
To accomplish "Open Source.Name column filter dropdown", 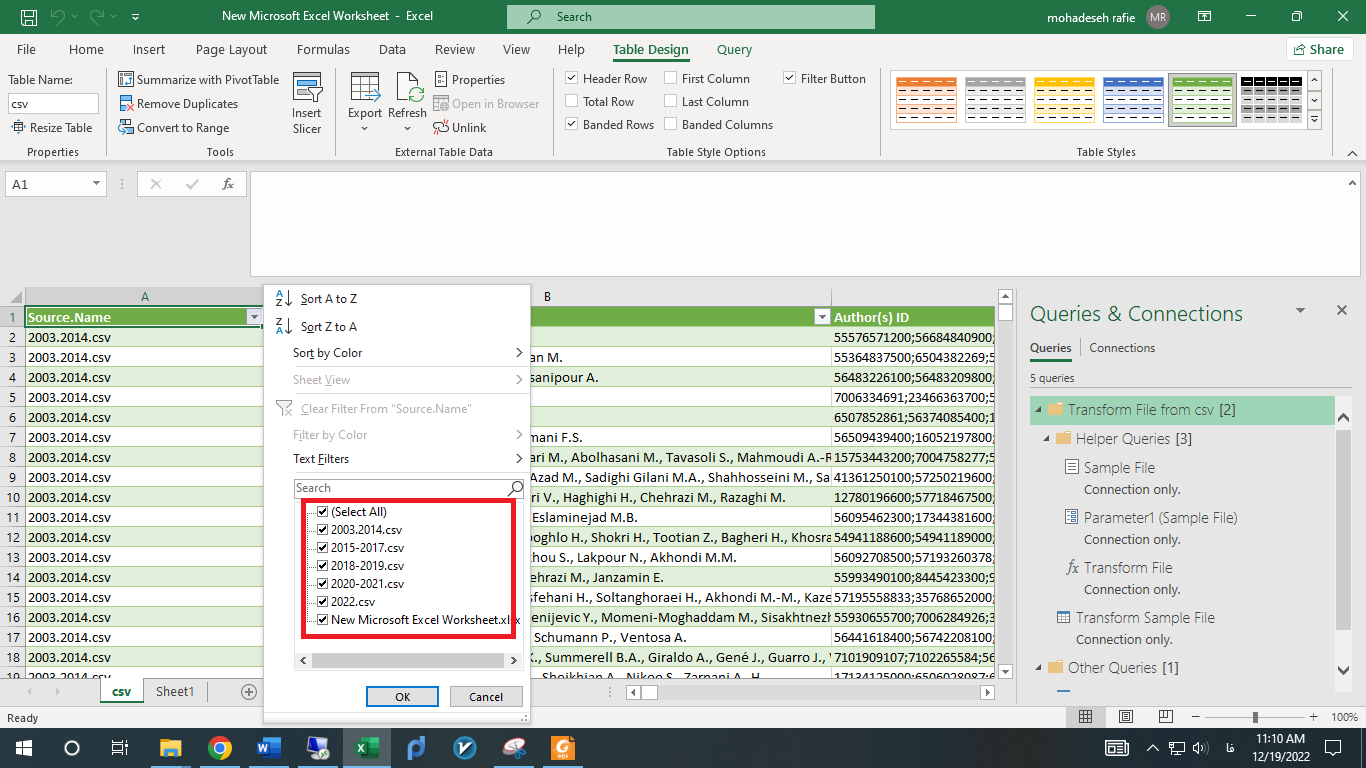I will click(x=253, y=317).
